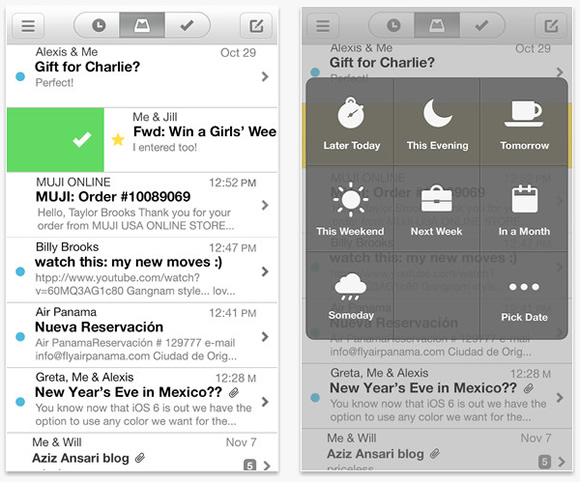Open Aziz Ansari blog thread count badge
The image size is (580, 482).
pyautogui.click(x=250, y=465)
